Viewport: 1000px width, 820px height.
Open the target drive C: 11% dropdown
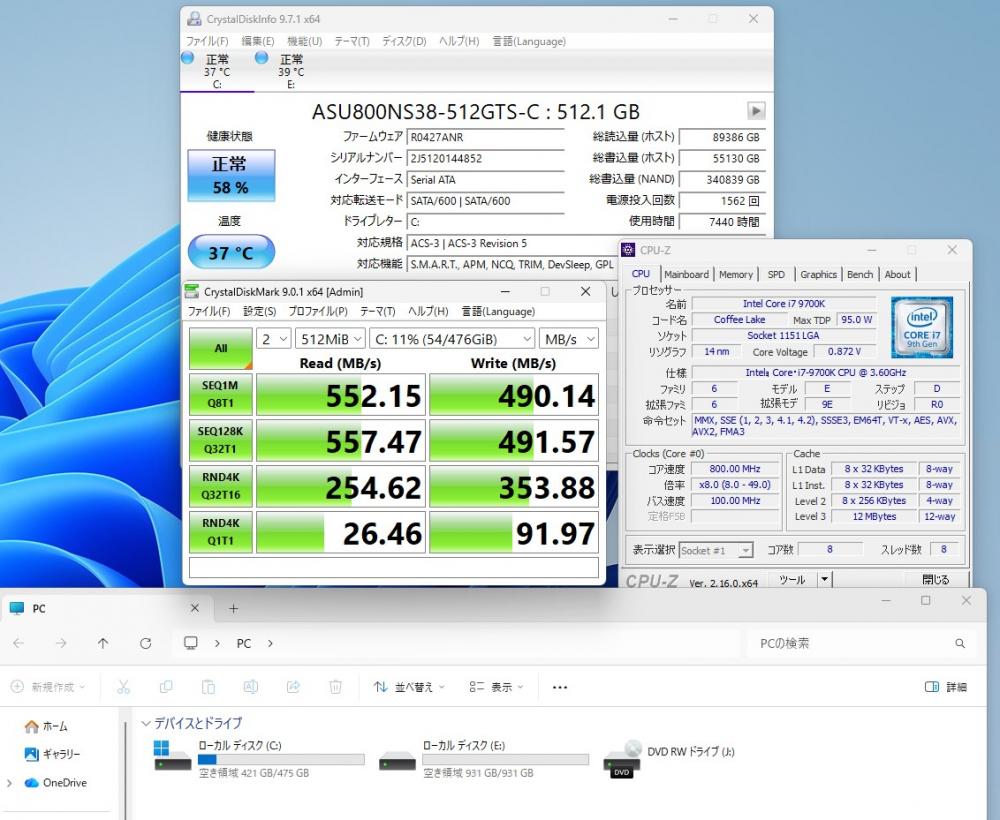[x=452, y=339]
